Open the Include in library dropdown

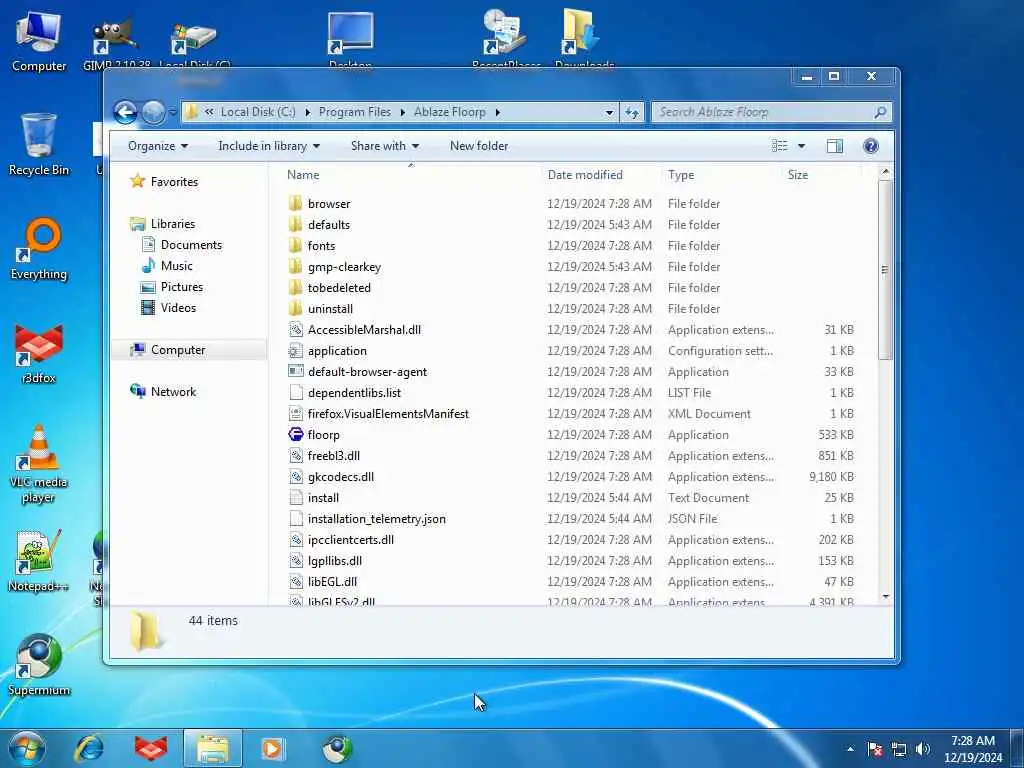coord(268,146)
